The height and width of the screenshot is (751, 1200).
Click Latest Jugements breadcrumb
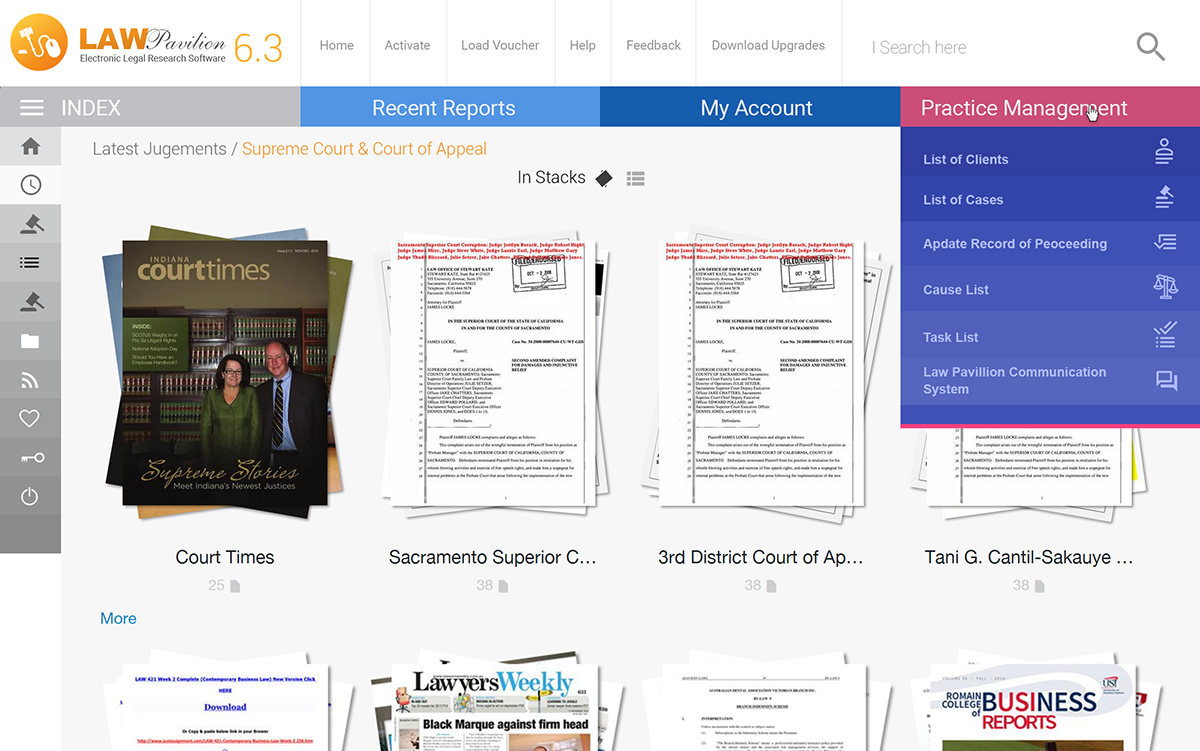point(159,149)
